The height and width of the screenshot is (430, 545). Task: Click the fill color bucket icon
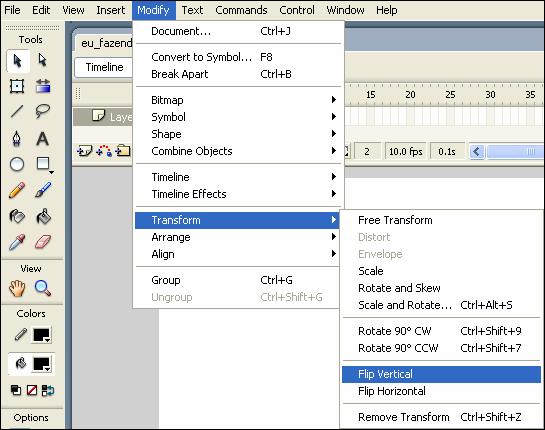tap(21, 364)
